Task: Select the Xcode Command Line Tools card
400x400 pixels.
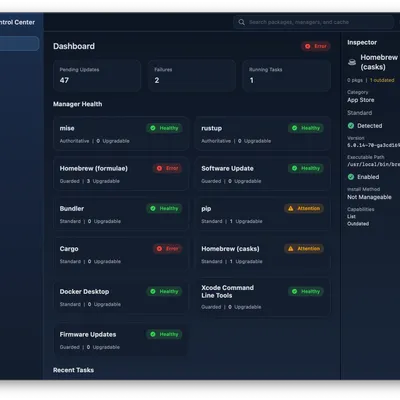Action: pos(263,297)
